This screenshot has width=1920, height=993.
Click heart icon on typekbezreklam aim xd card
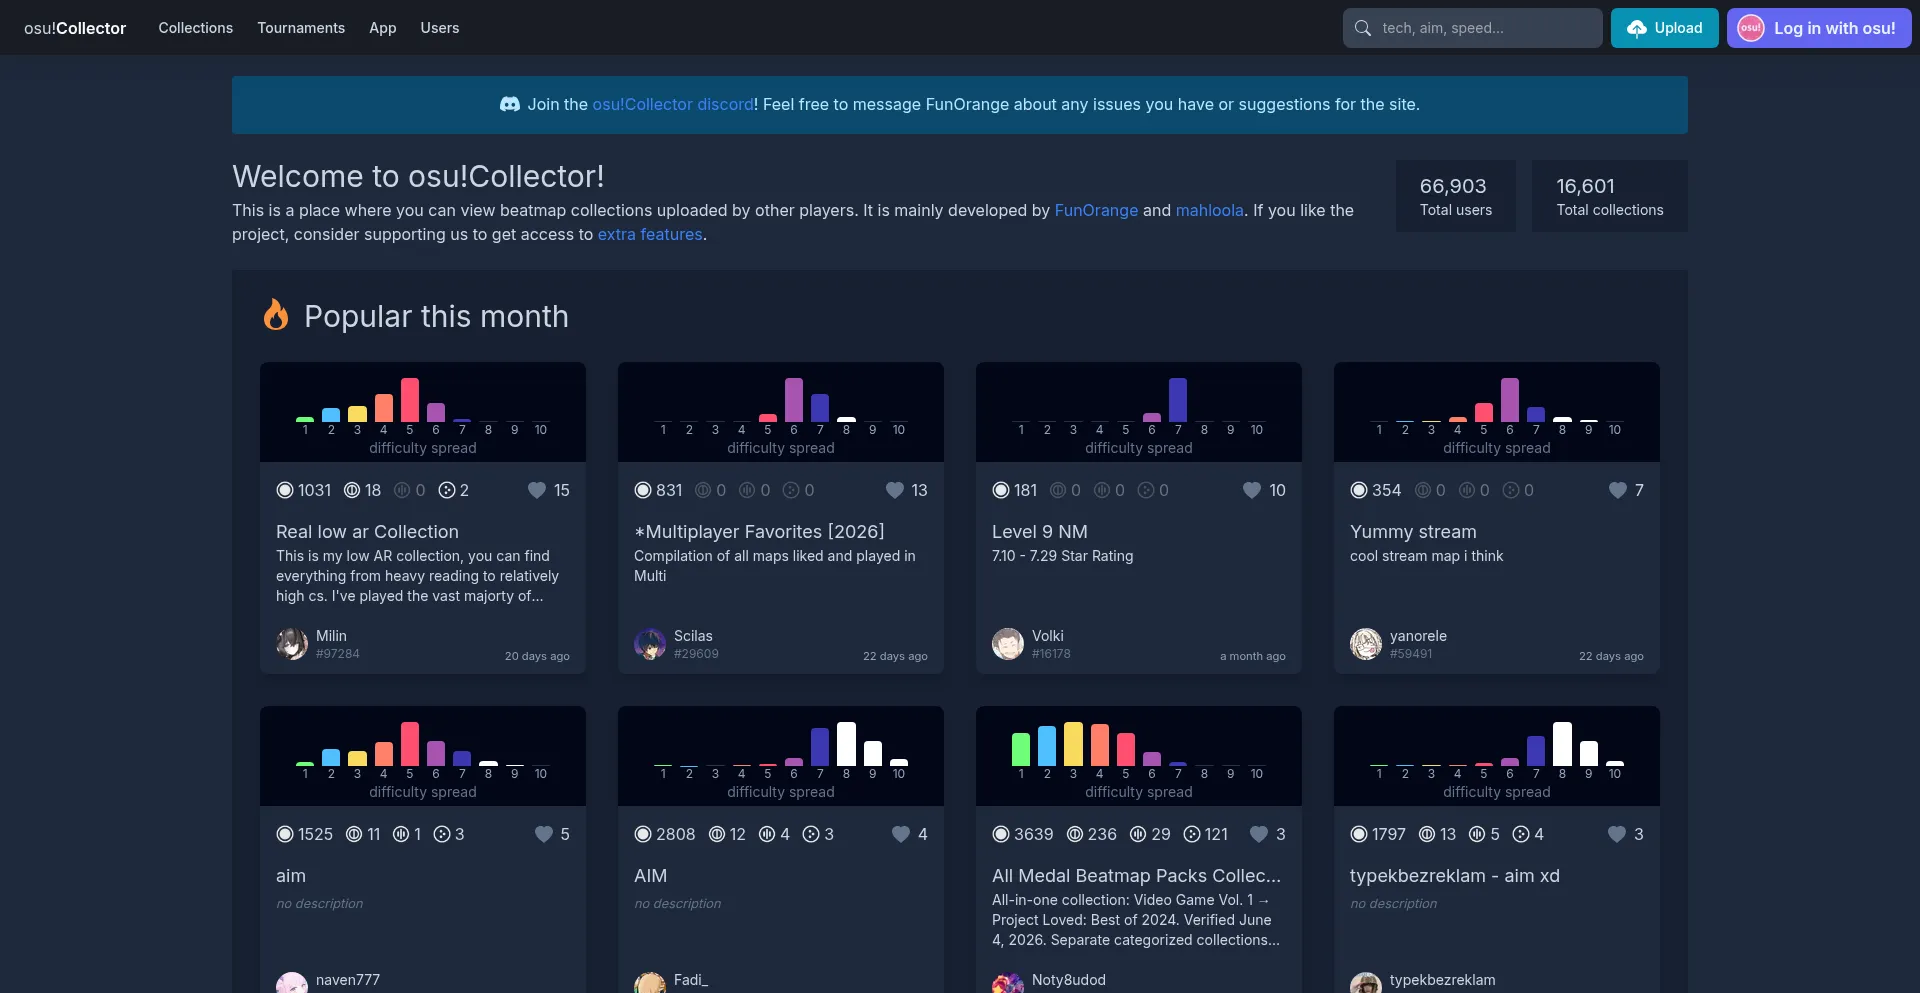click(1617, 834)
